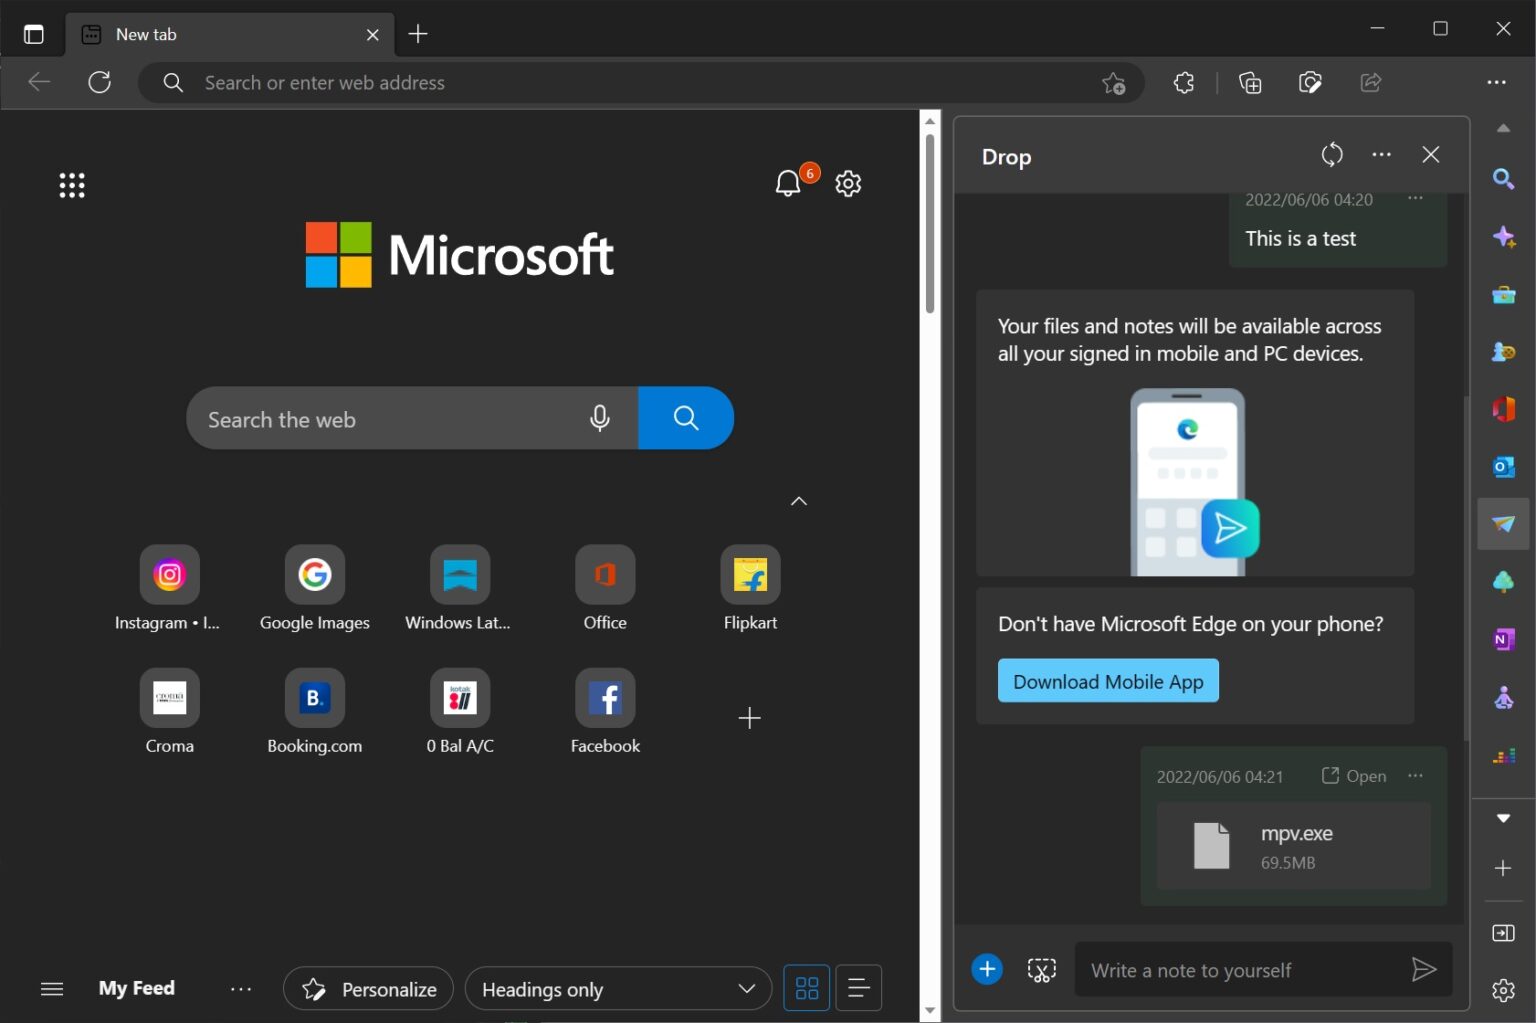1536x1023 pixels.
Task: Open the Drop panel icon in sidebar
Action: pos(1504,523)
